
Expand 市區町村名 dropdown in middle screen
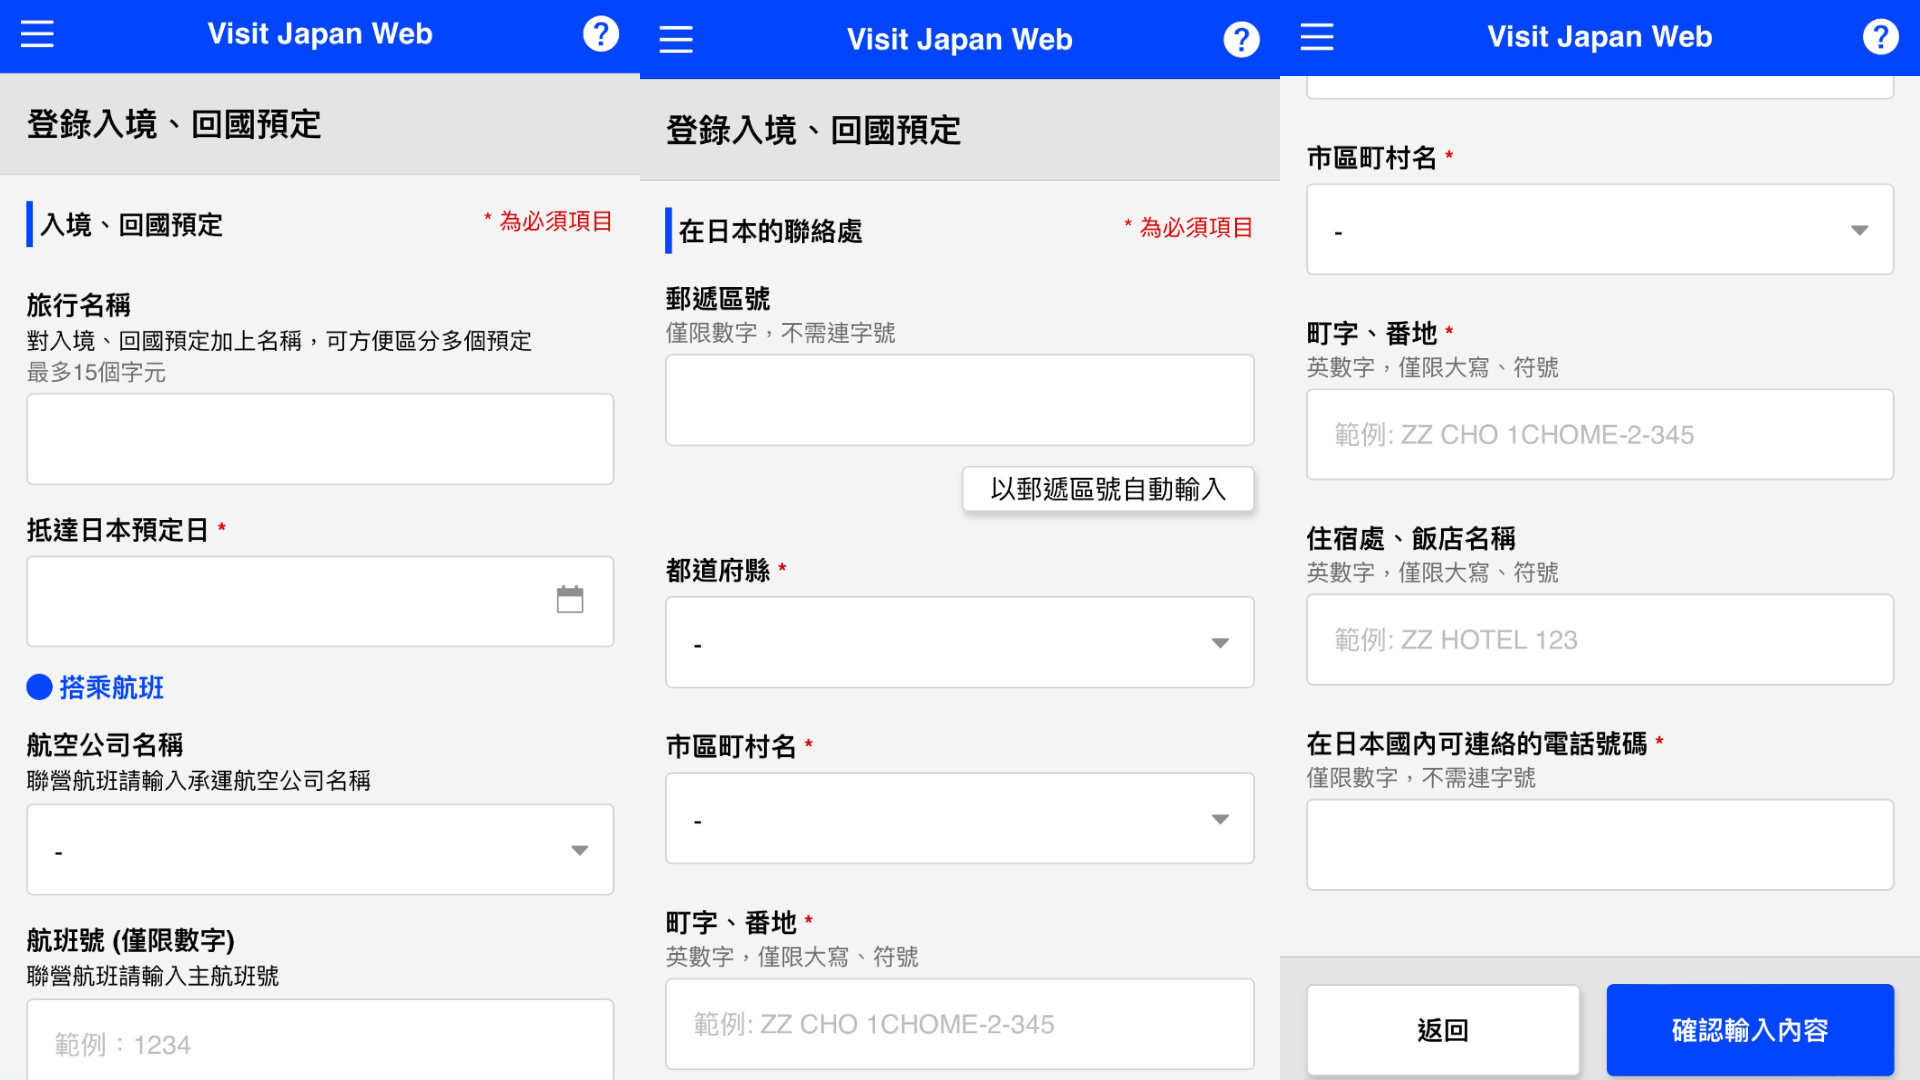(960, 818)
